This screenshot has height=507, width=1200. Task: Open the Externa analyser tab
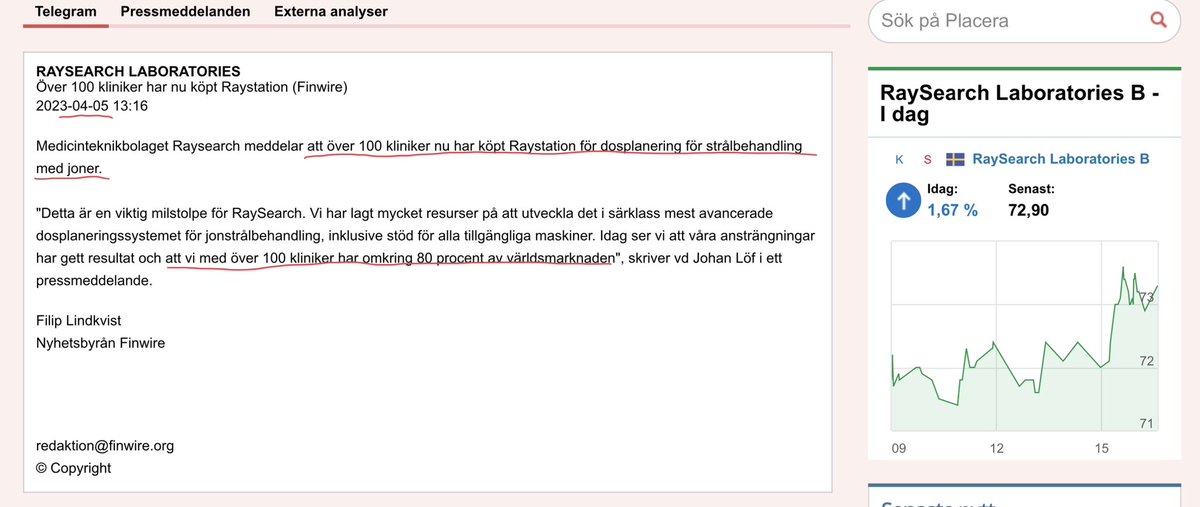click(331, 13)
